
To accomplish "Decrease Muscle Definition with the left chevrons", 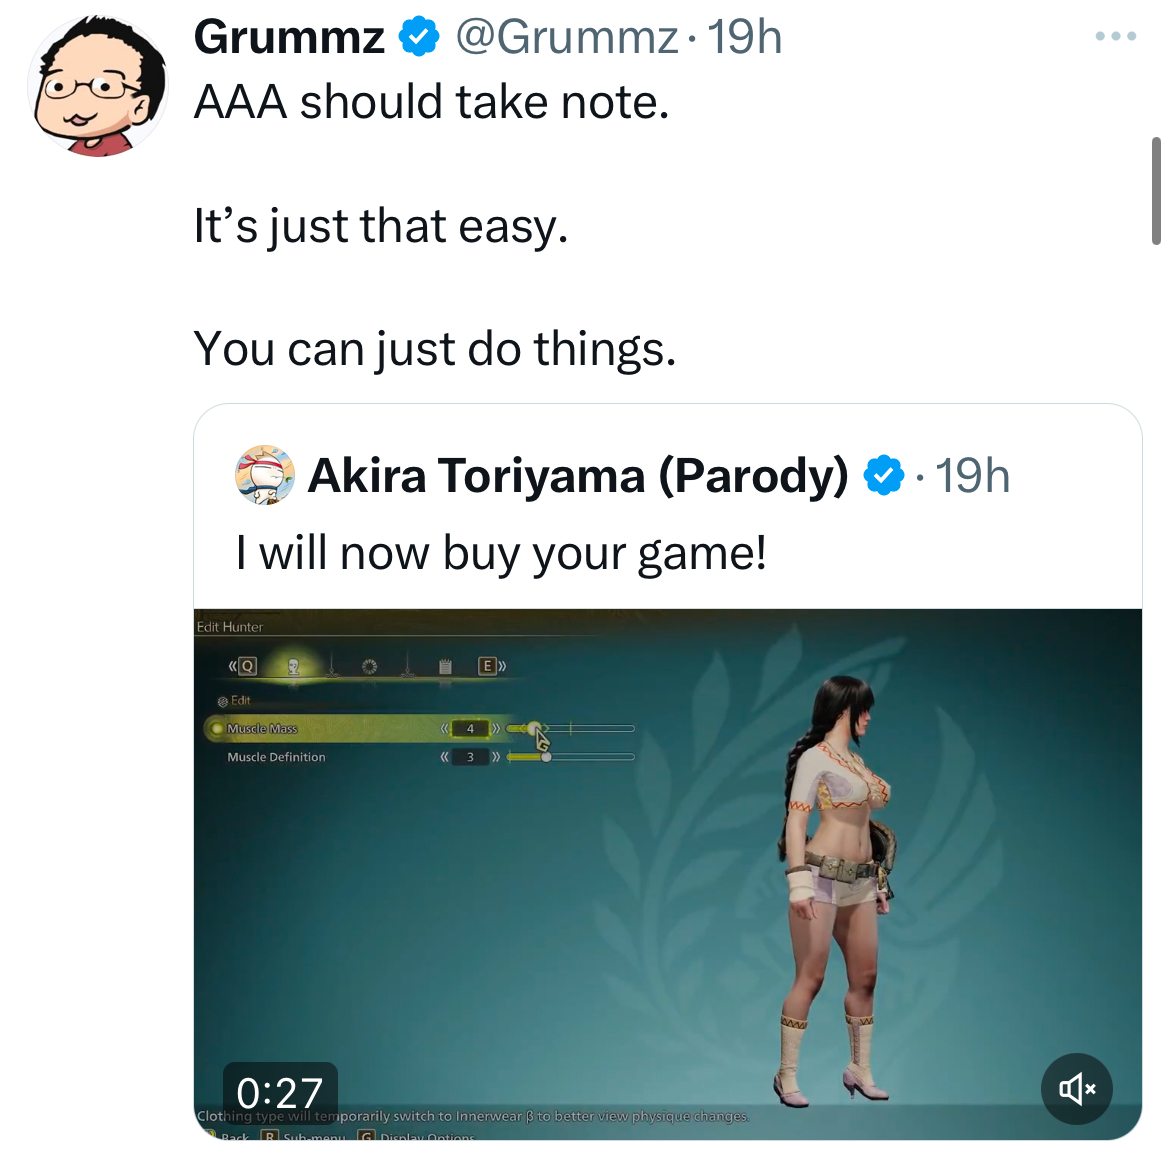I will click(445, 757).
